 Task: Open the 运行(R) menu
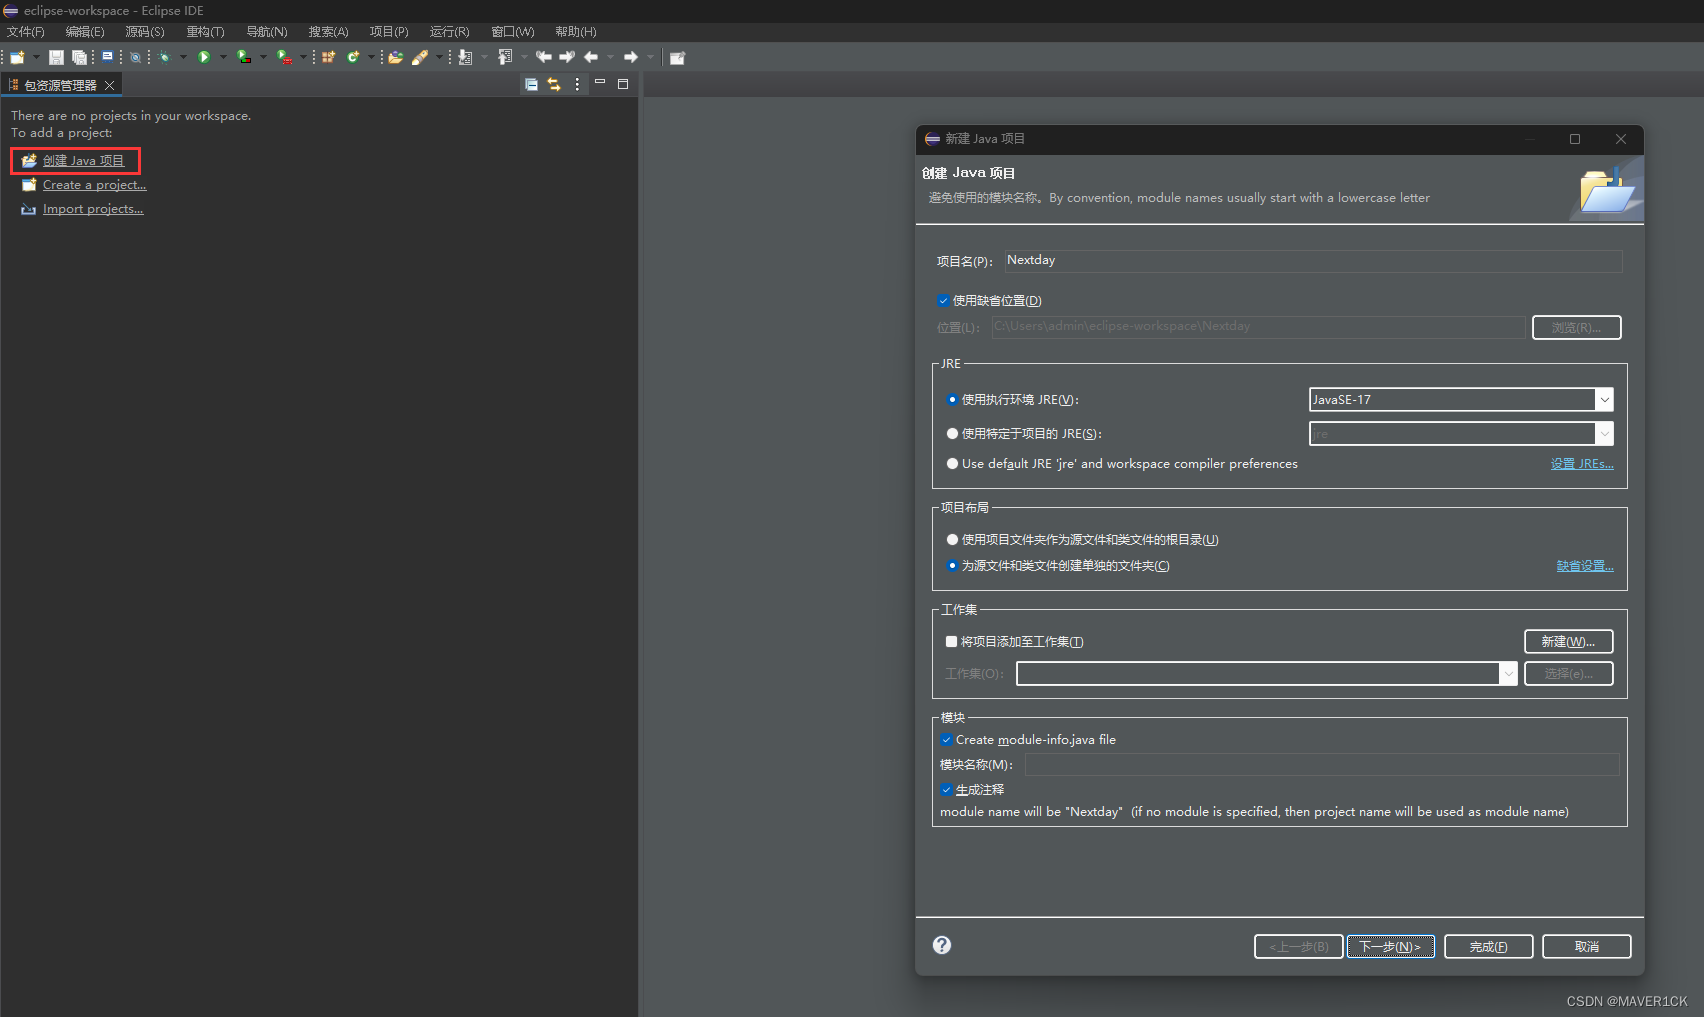coord(450,32)
